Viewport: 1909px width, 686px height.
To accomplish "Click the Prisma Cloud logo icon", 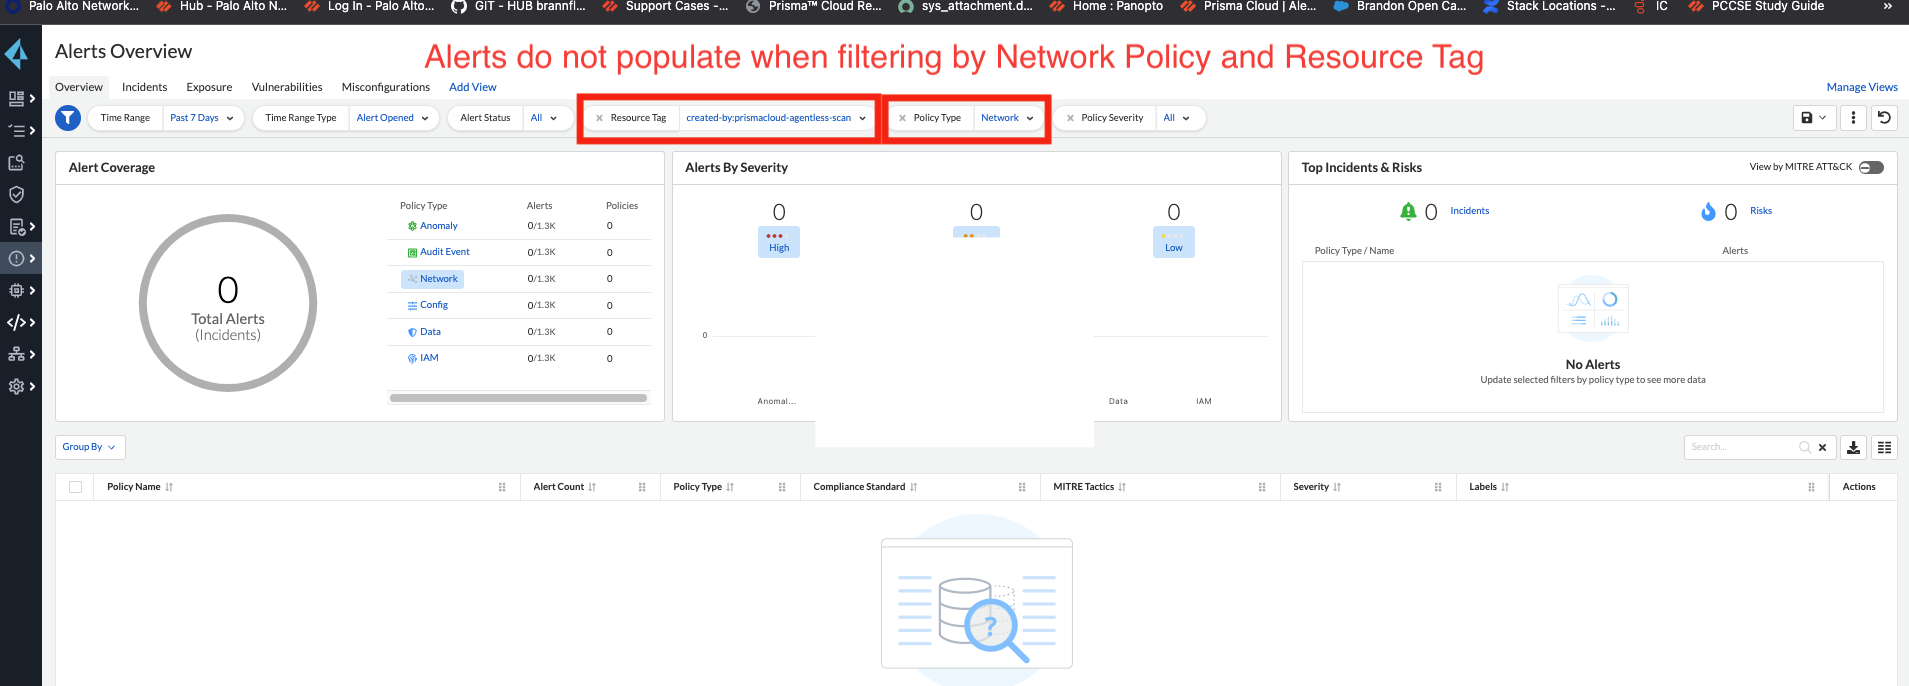I will pyautogui.click(x=17, y=53).
